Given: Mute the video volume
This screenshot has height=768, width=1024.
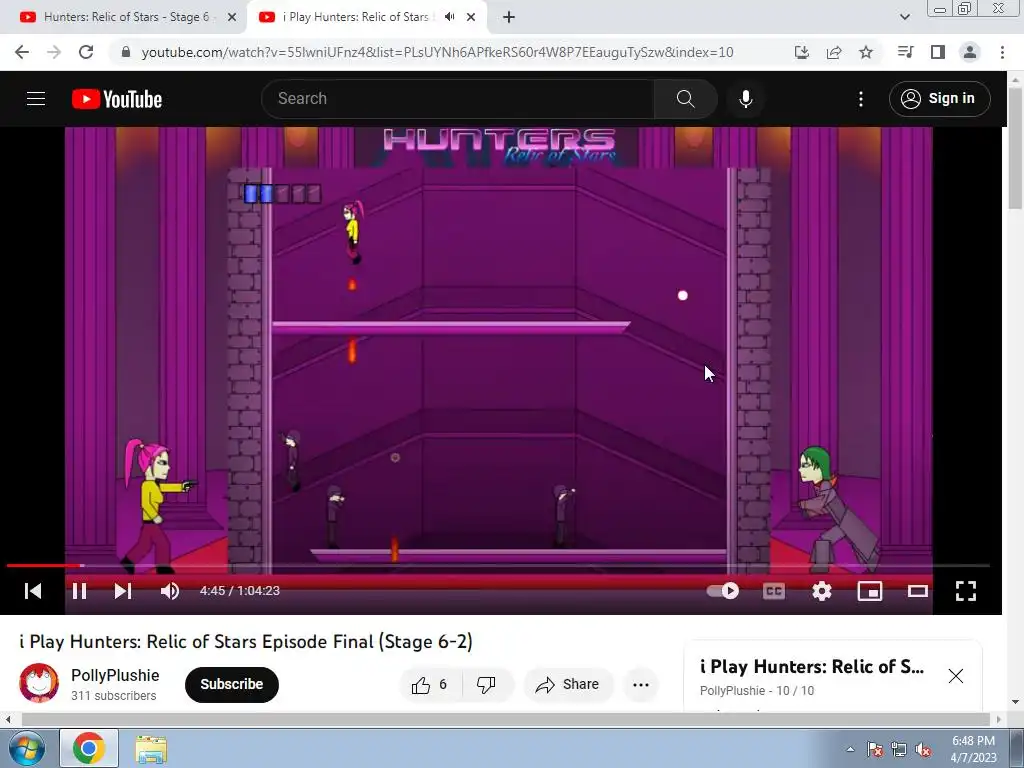Looking at the screenshot, I should [170, 591].
